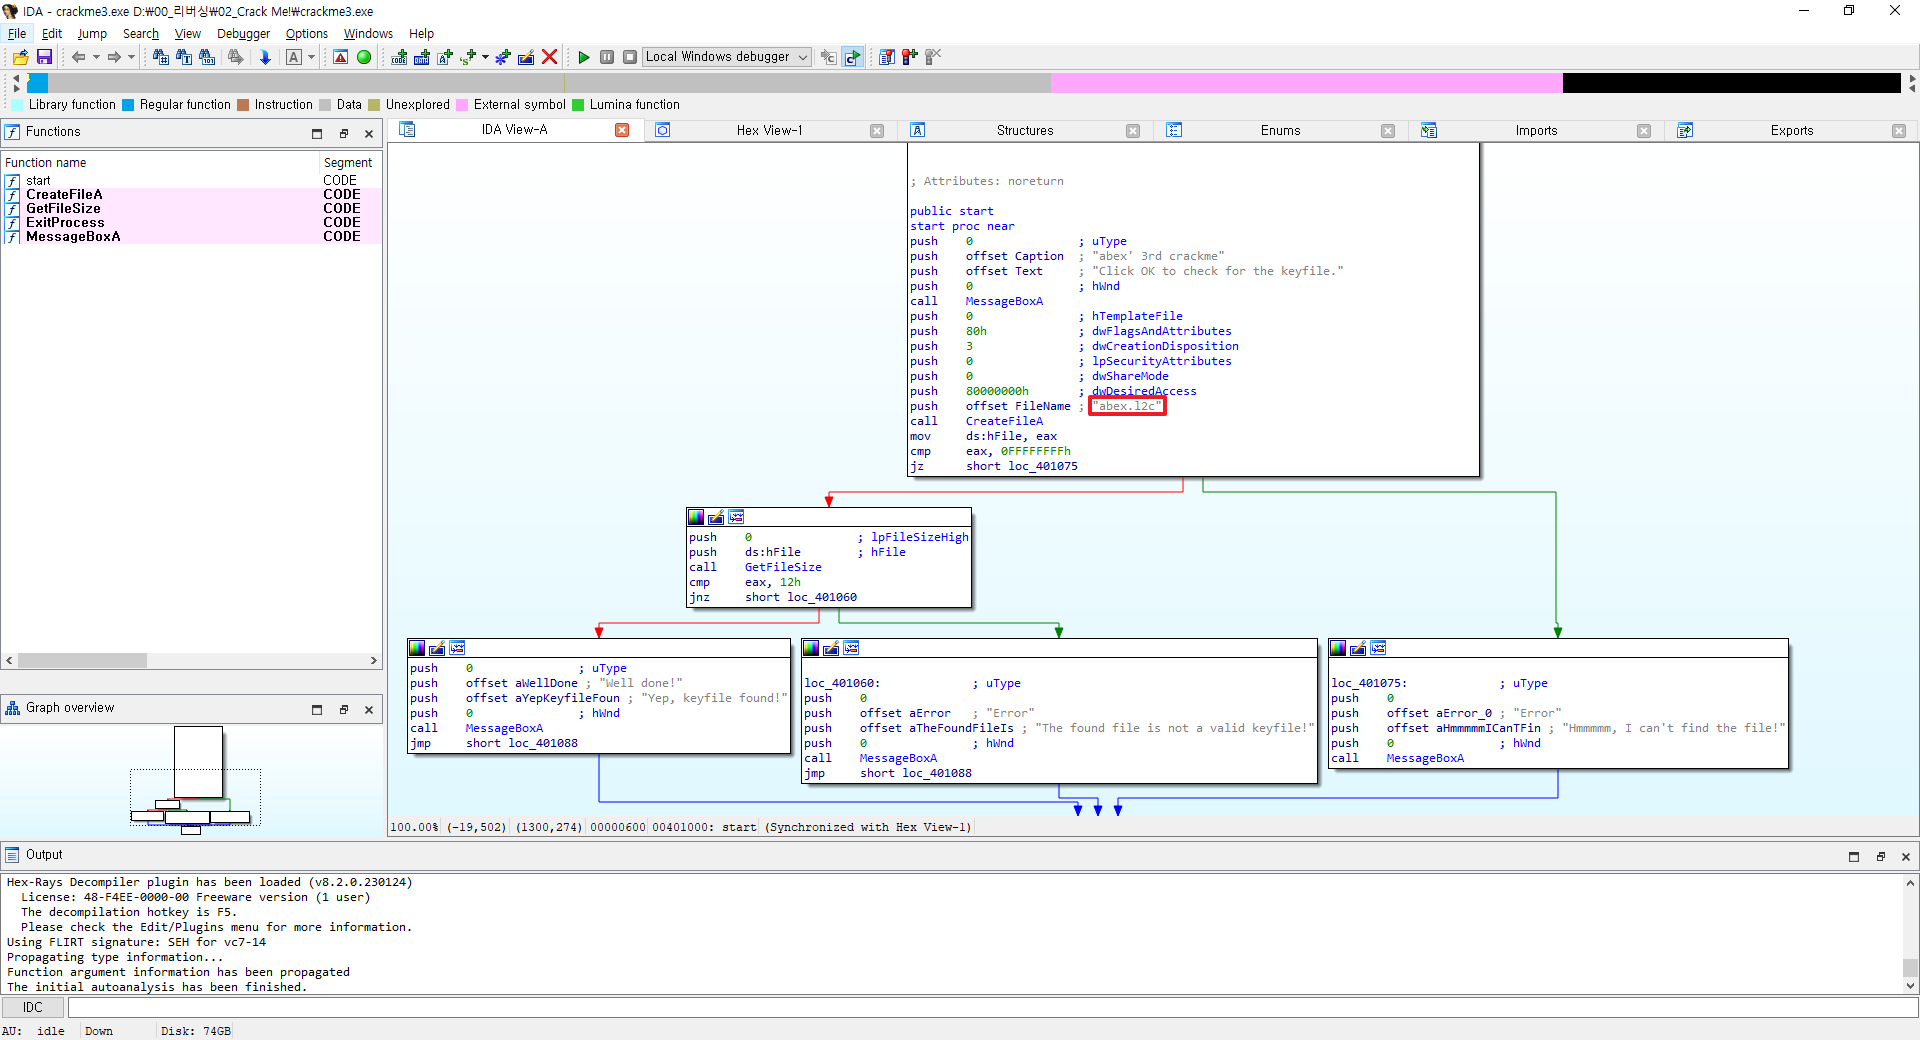Click the add breakpoint icon
Image resolution: width=1920 pixels, height=1040 pixels.
pyautogui.click(x=909, y=57)
